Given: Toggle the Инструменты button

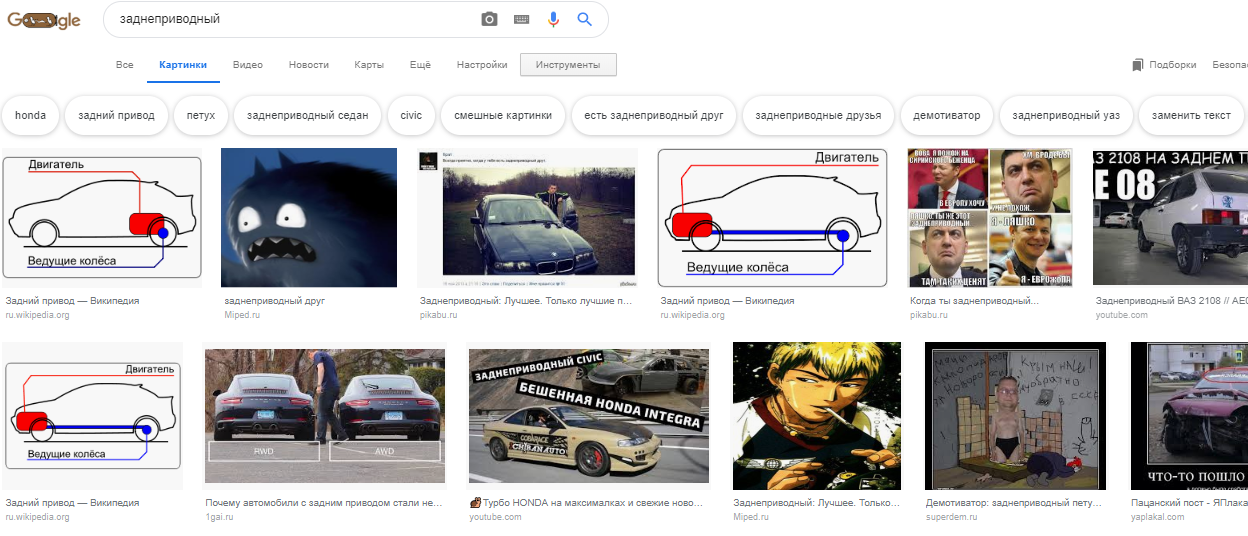Looking at the screenshot, I should 568,65.
